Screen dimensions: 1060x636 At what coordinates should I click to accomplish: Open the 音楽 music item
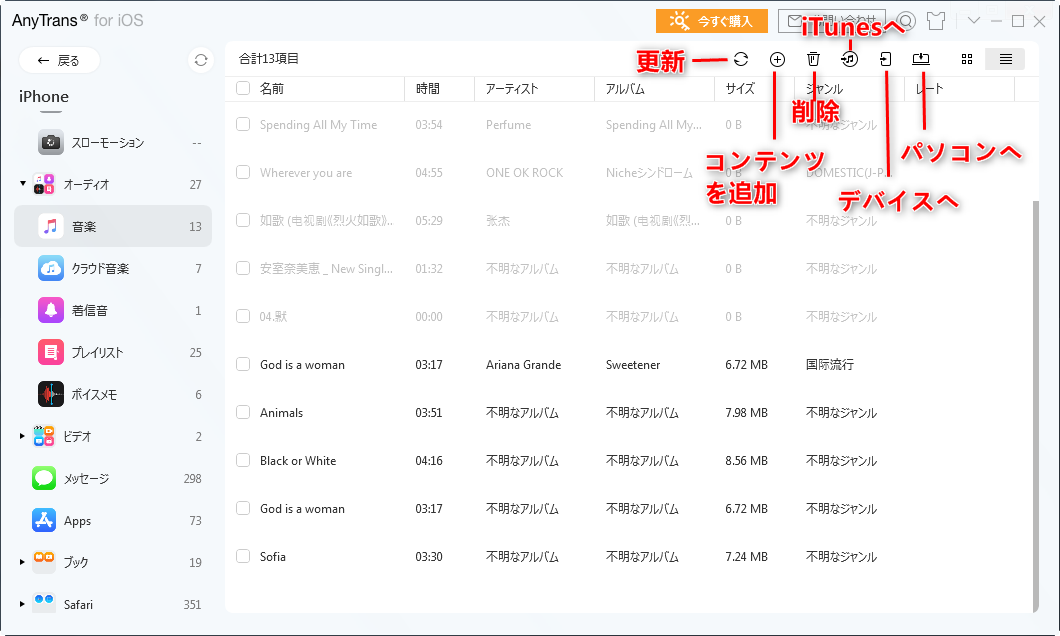click(113, 226)
